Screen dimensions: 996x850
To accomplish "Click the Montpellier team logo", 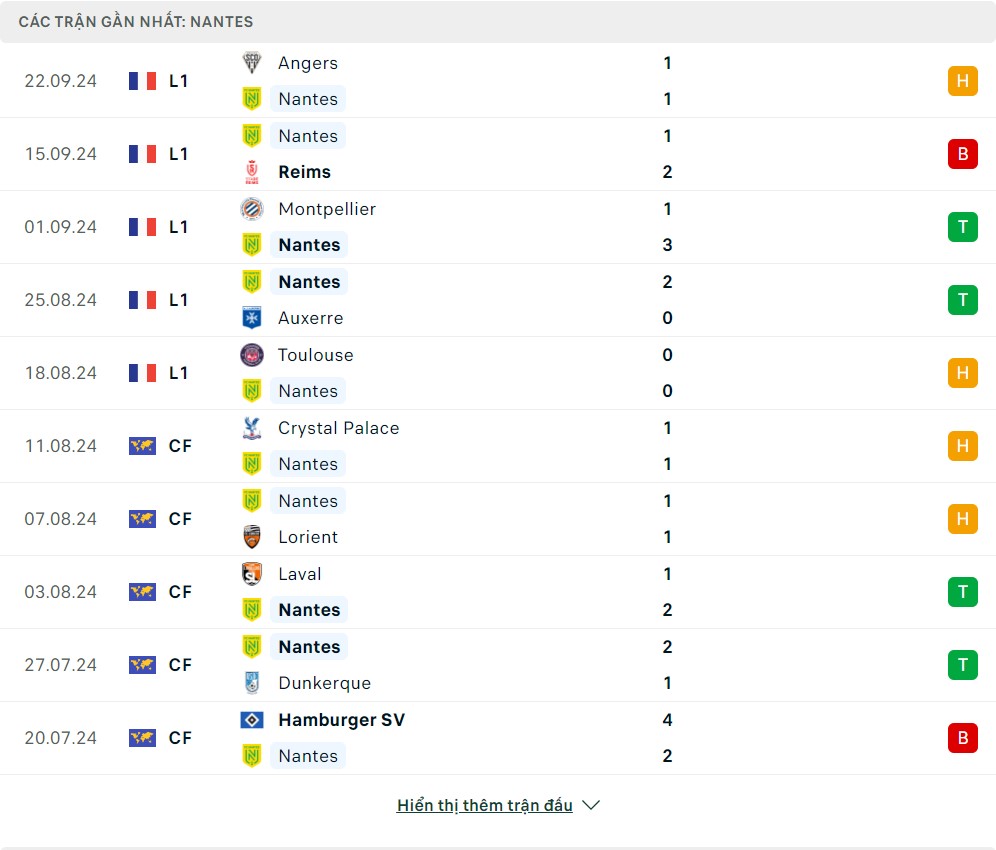I will tap(252, 209).
